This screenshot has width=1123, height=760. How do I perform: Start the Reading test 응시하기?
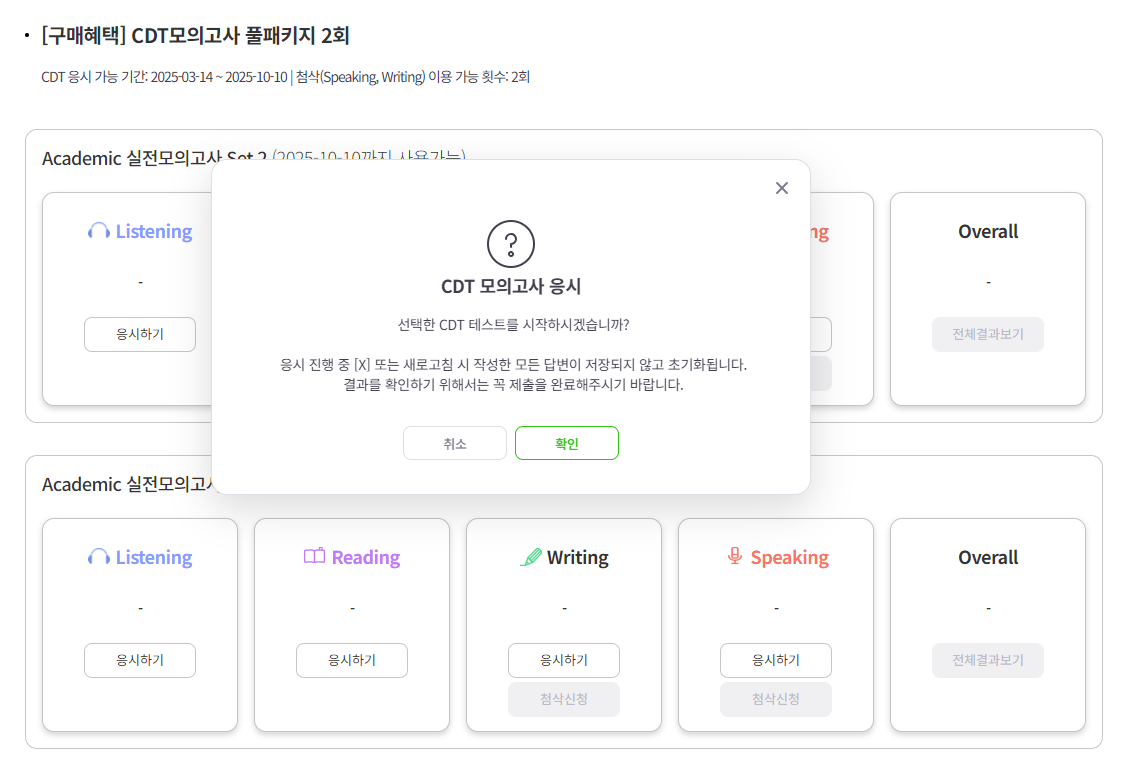pos(352,660)
